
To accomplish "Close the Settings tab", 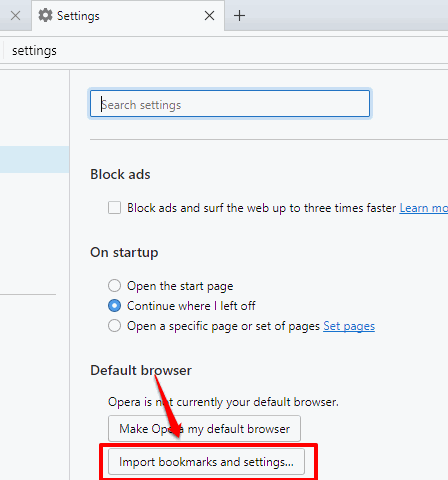I will [x=209, y=15].
